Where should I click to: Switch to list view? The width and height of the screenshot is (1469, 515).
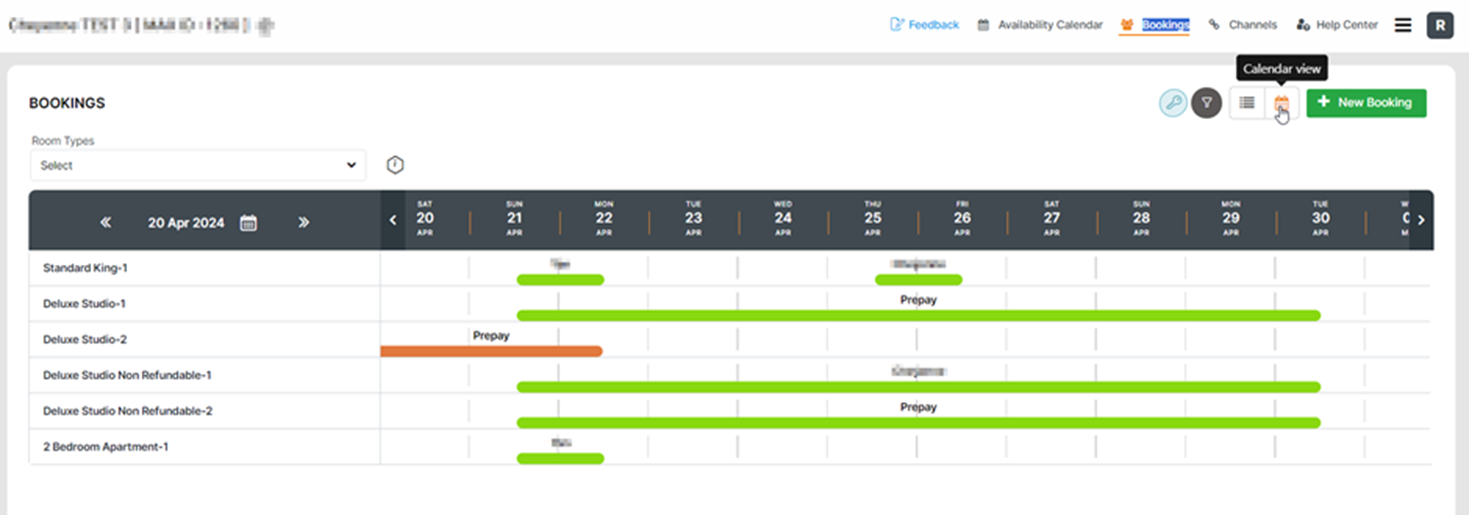pos(1247,103)
